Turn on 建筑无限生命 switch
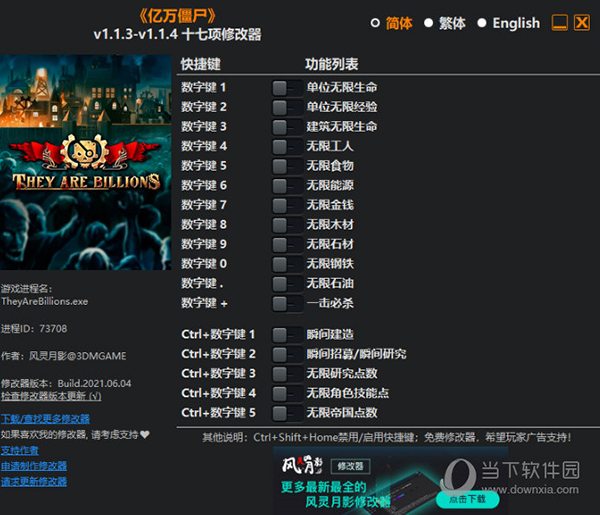 (287, 127)
